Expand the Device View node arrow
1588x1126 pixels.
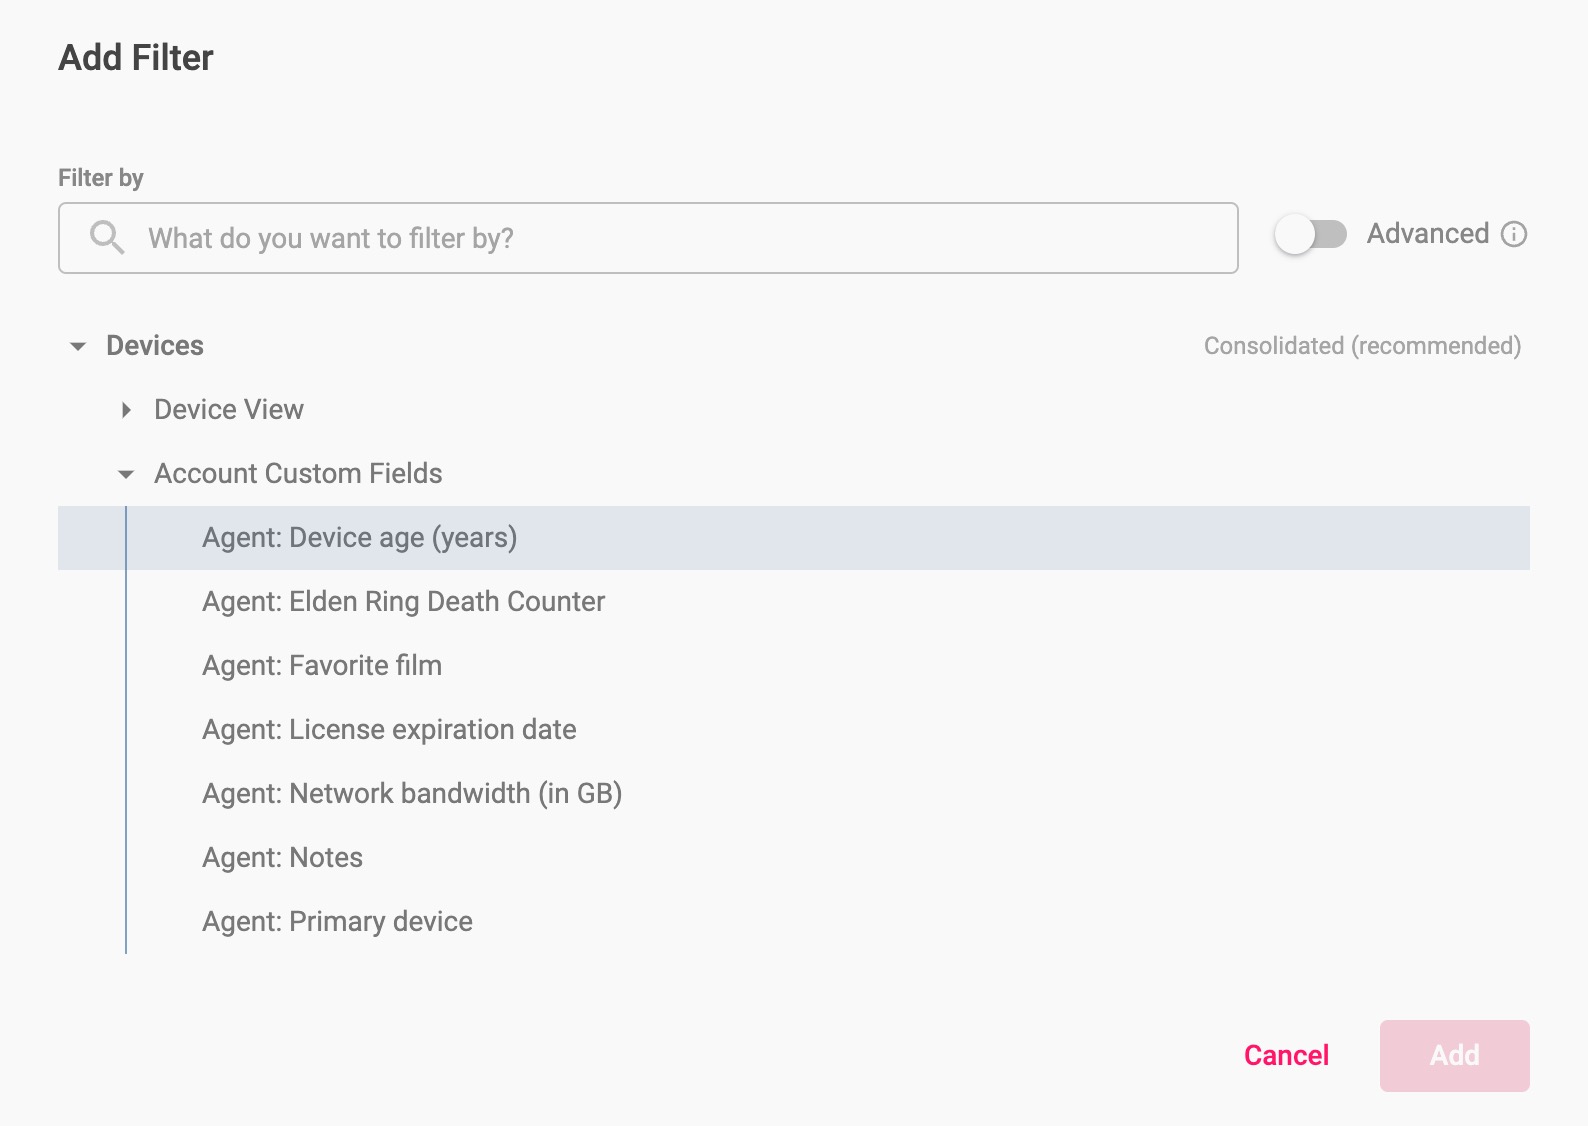[x=126, y=410]
